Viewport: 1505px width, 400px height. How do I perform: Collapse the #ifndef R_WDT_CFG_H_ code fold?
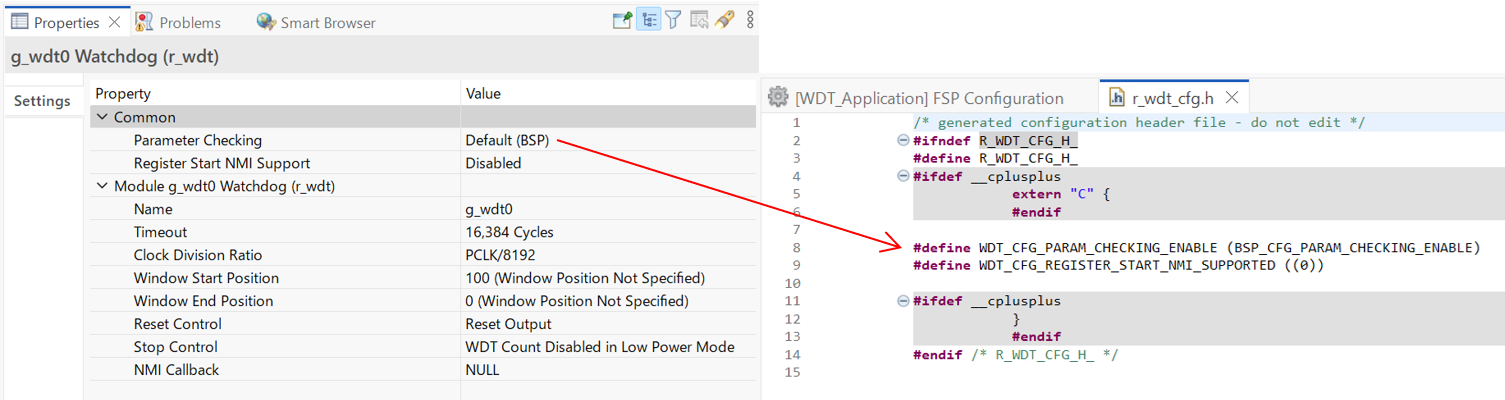[x=903, y=140]
